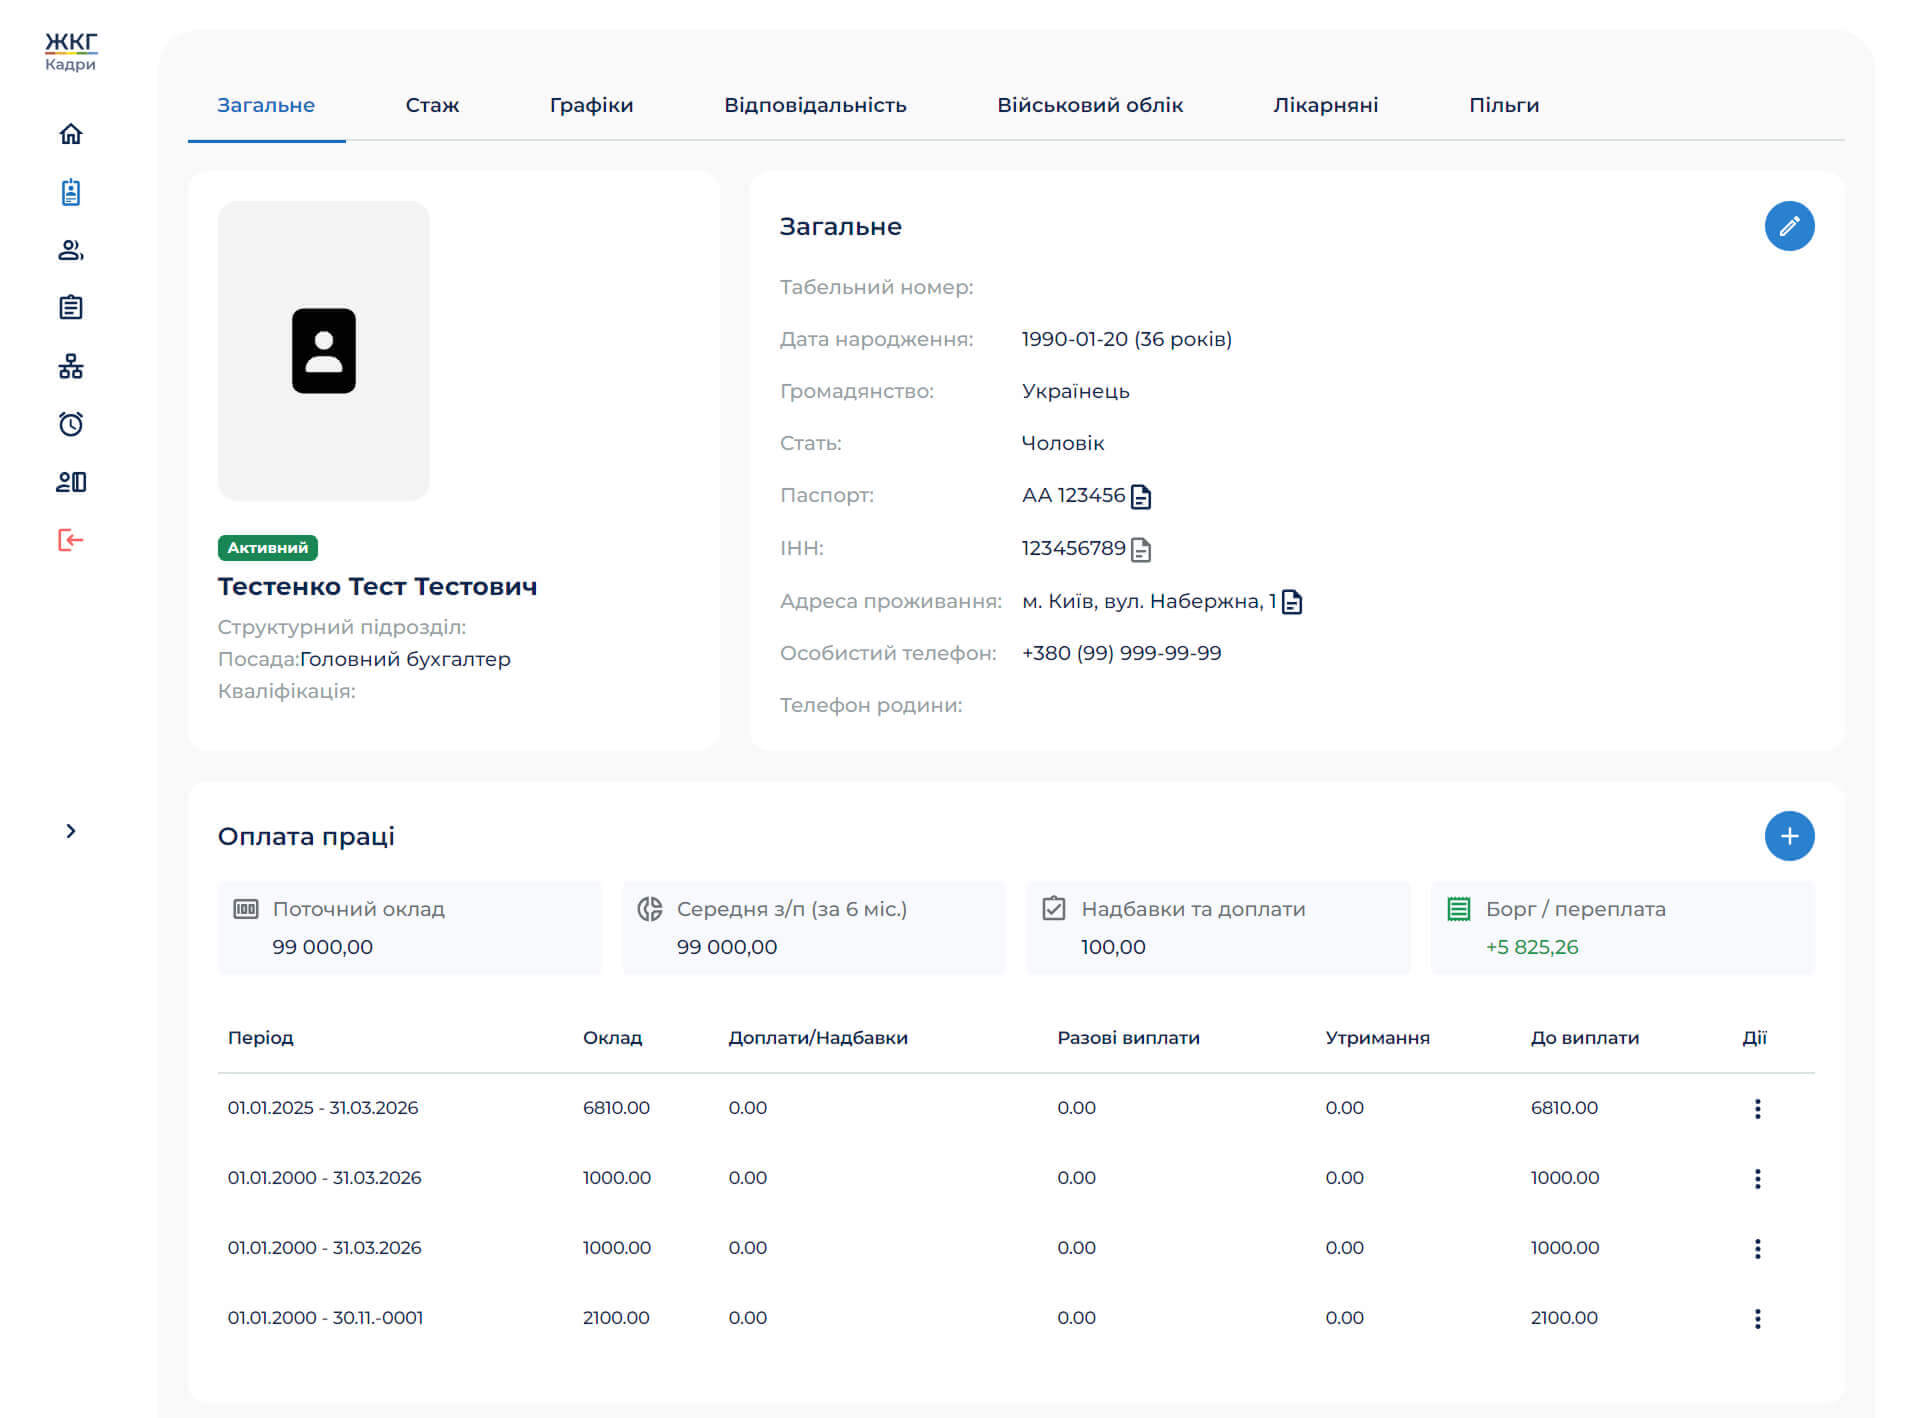Viewport: 1920px width, 1418px height.
Task: Click the red logout icon
Action: click(x=70, y=540)
